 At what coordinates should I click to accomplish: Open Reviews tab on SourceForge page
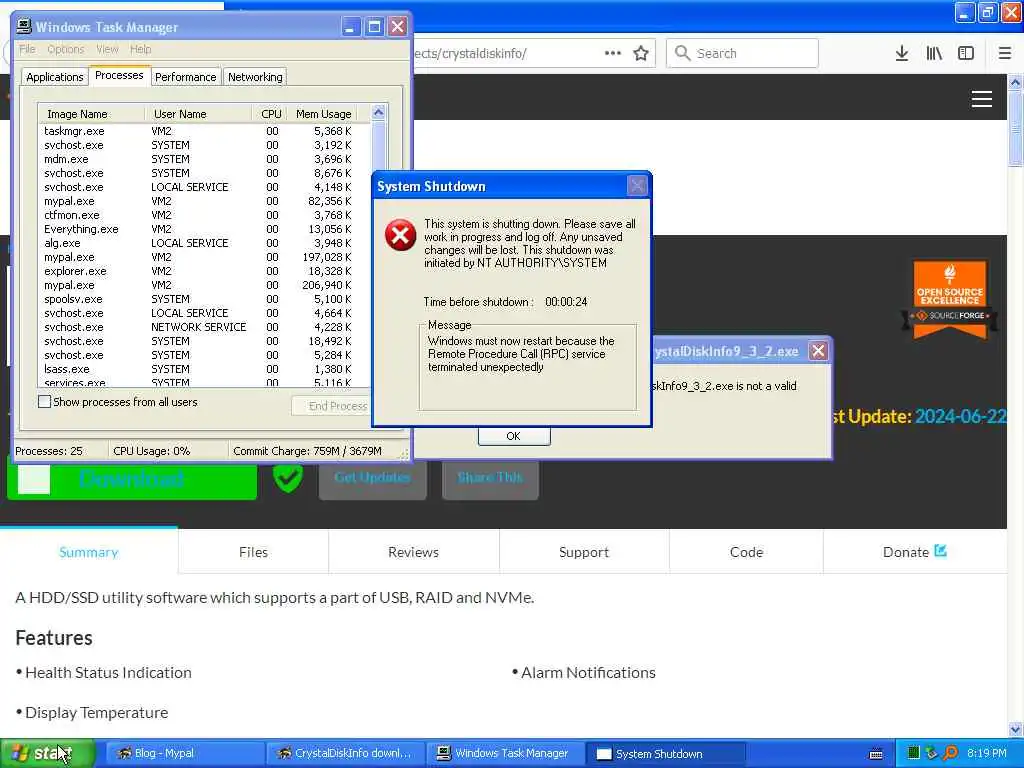point(413,552)
